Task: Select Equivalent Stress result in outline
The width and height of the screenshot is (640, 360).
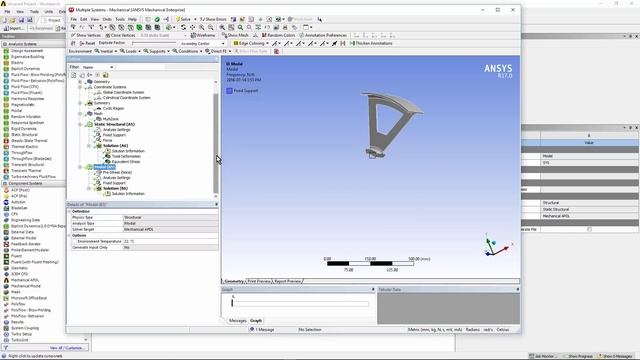Action: point(126,162)
